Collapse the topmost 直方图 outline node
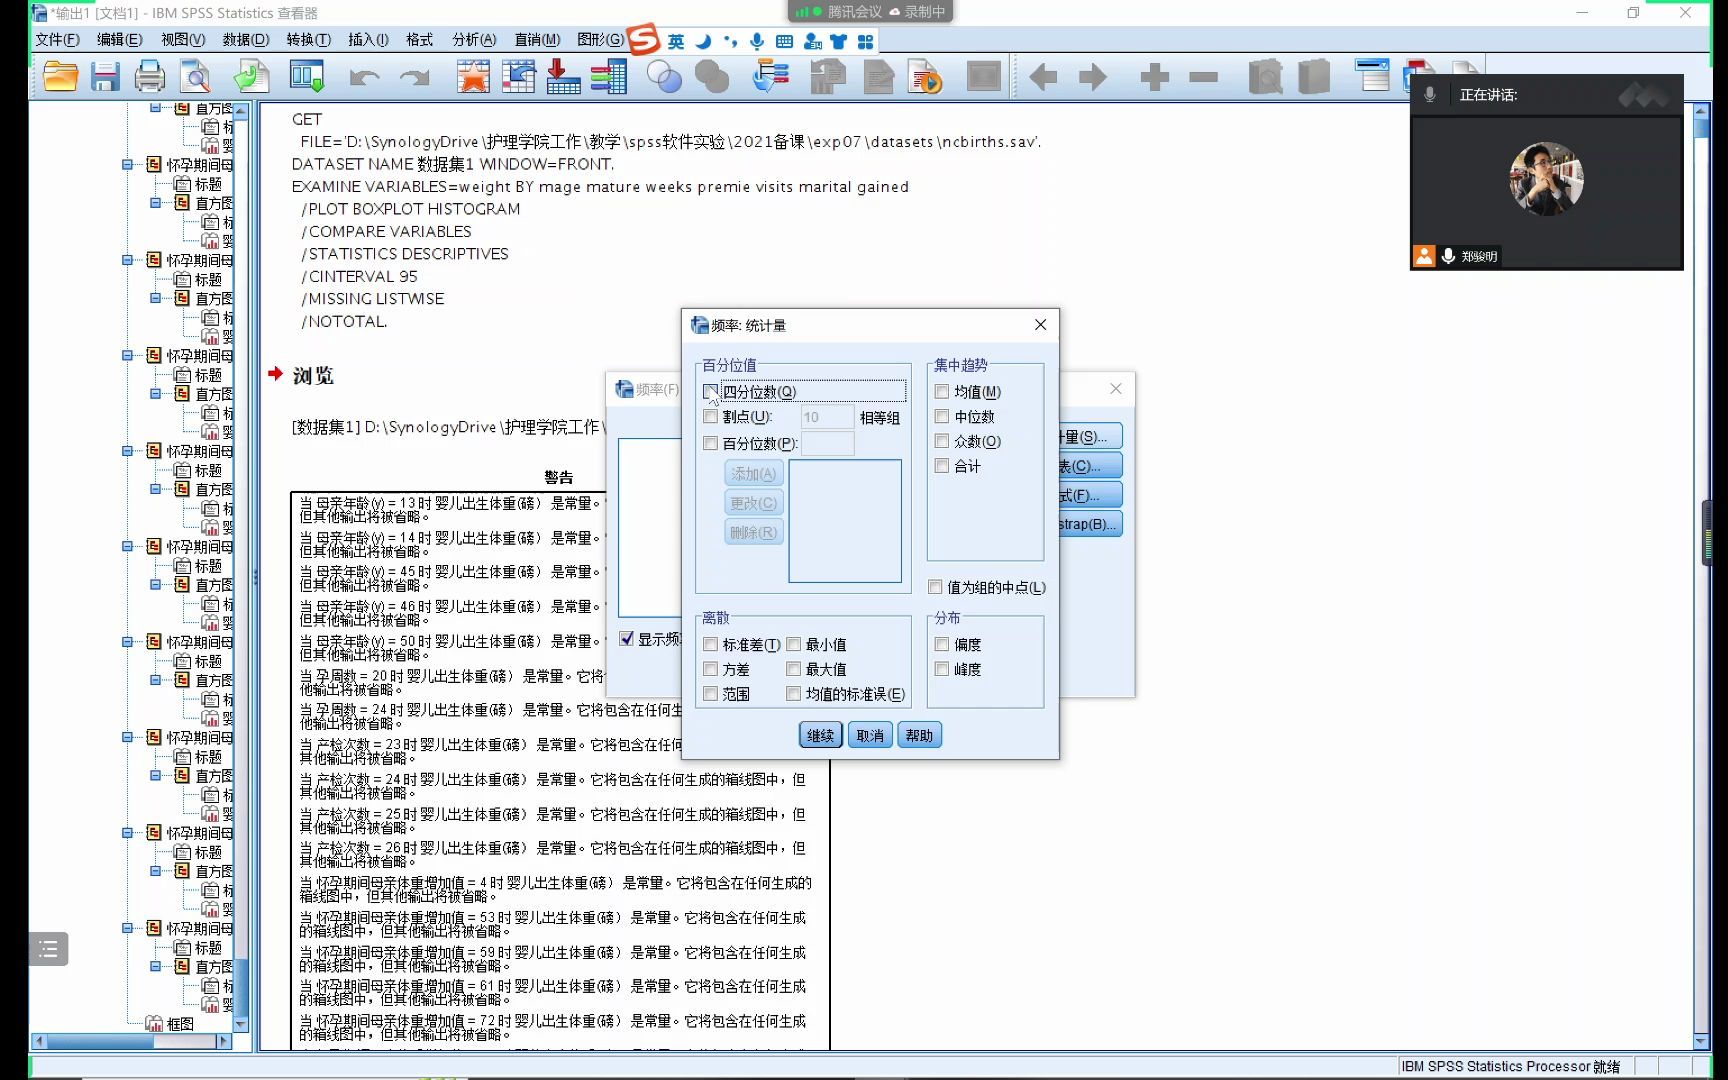The image size is (1728, 1080). (x=156, y=108)
